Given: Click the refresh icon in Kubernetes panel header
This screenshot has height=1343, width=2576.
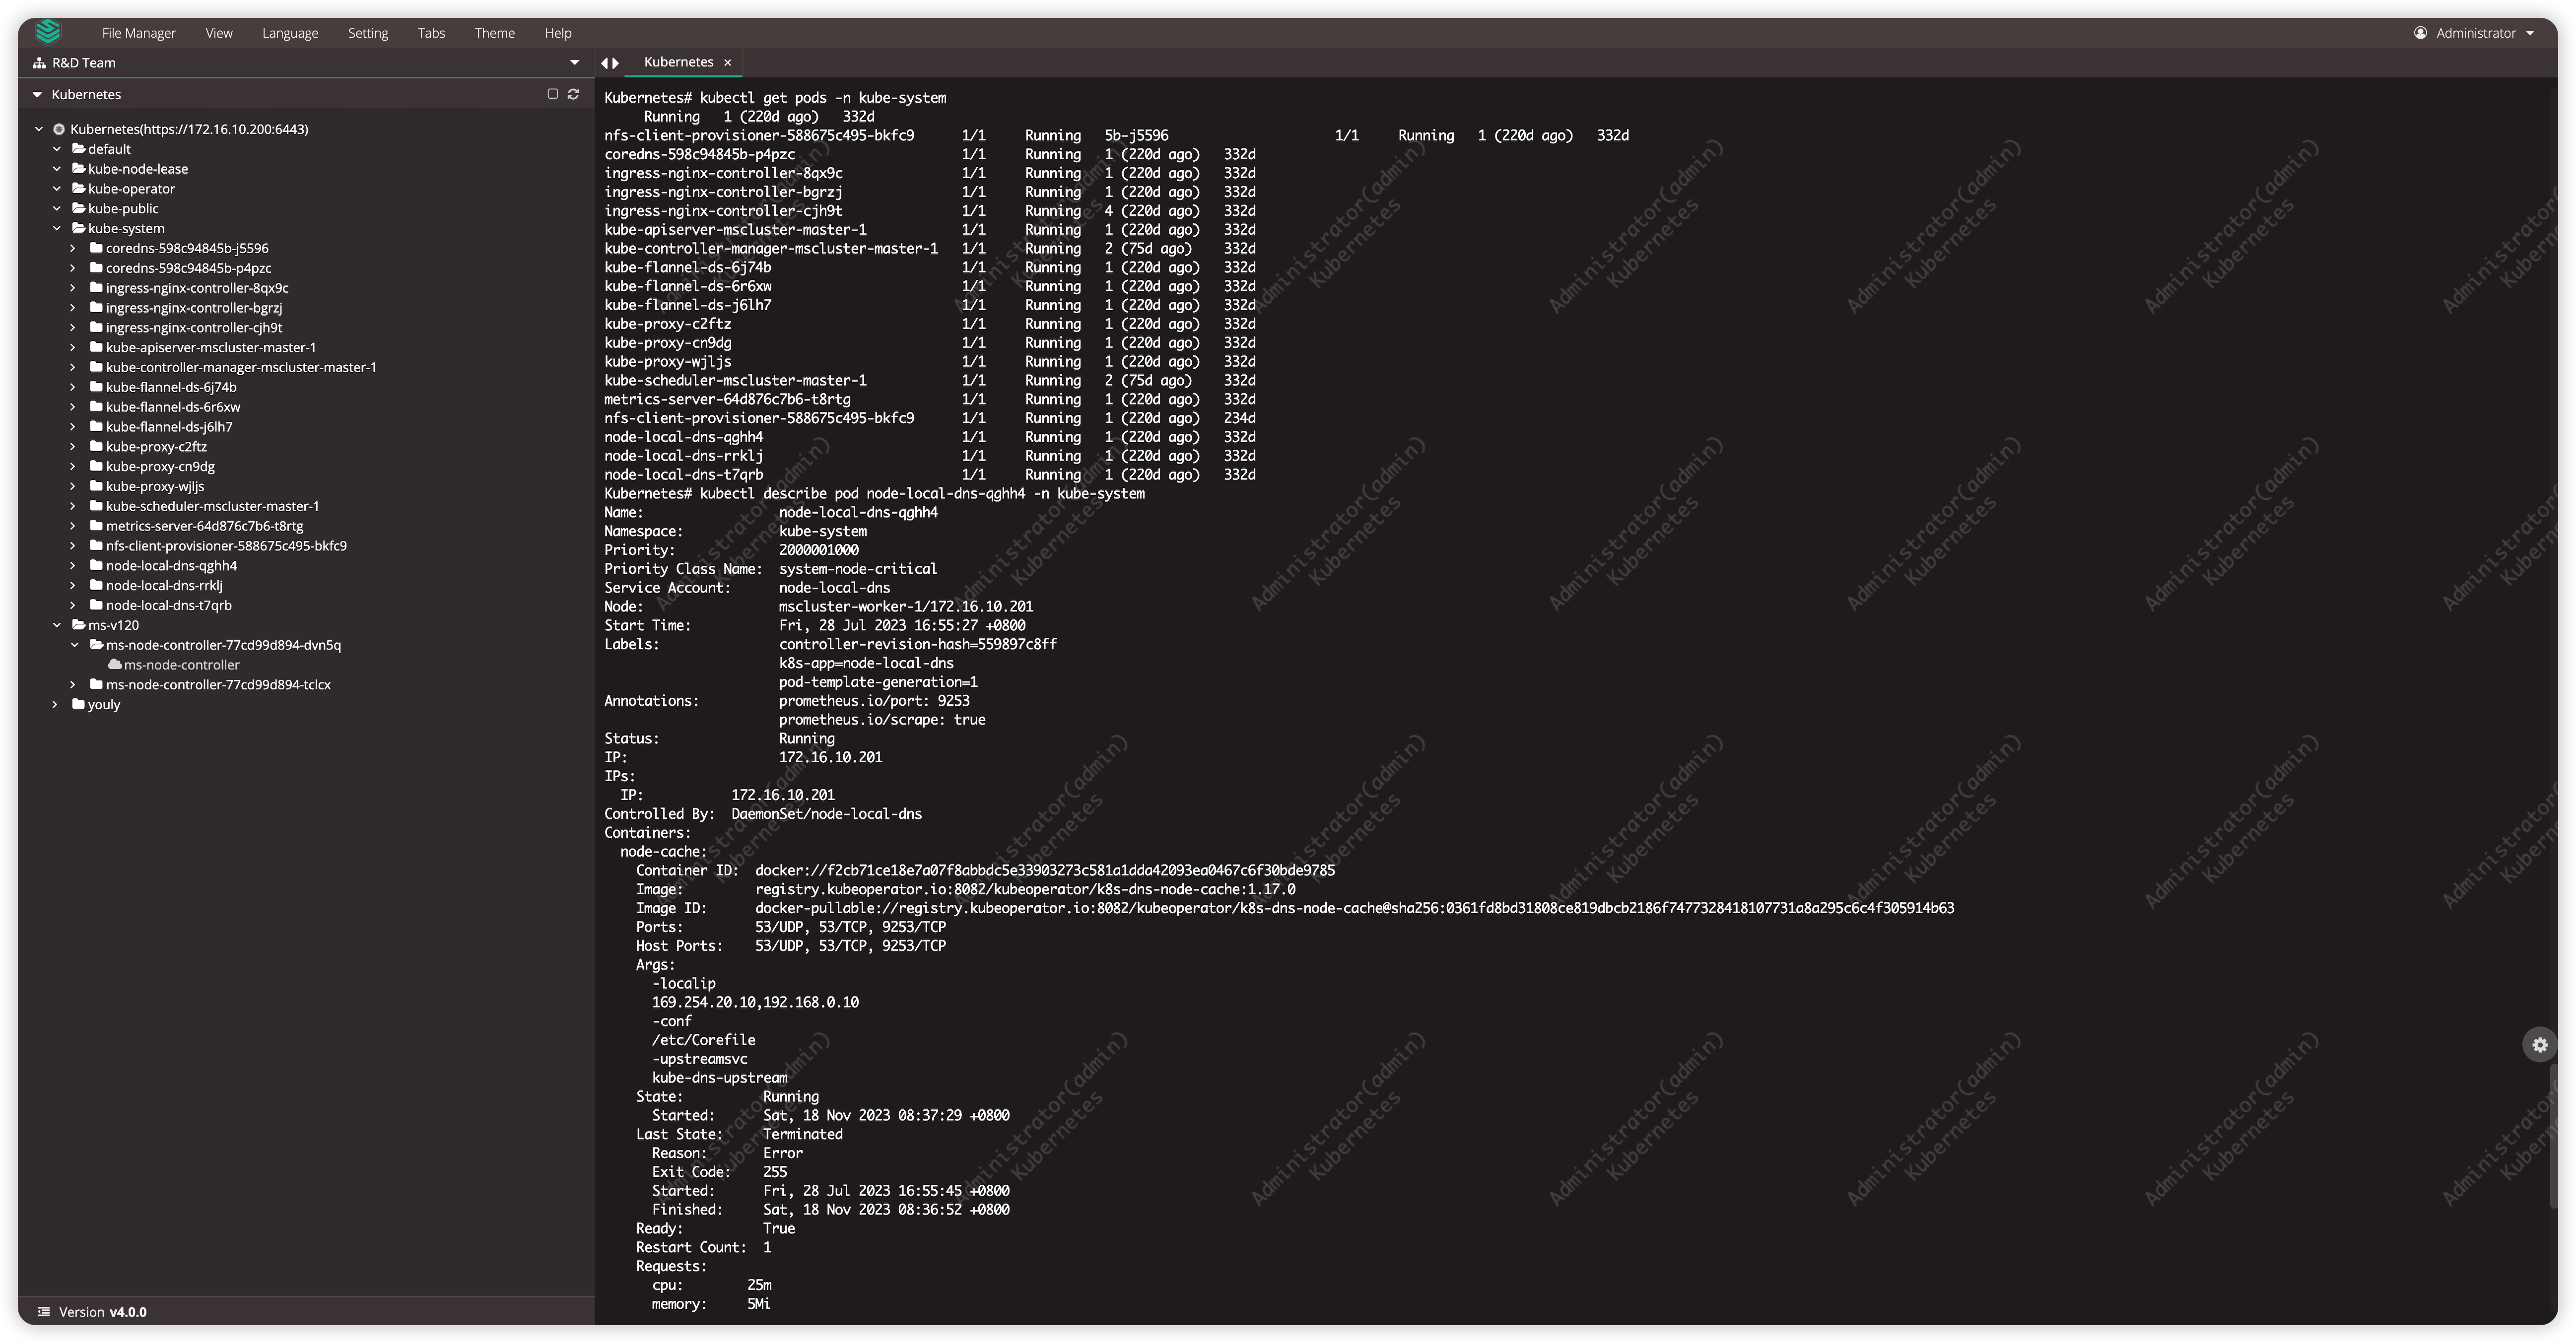Looking at the screenshot, I should coord(573,94).
